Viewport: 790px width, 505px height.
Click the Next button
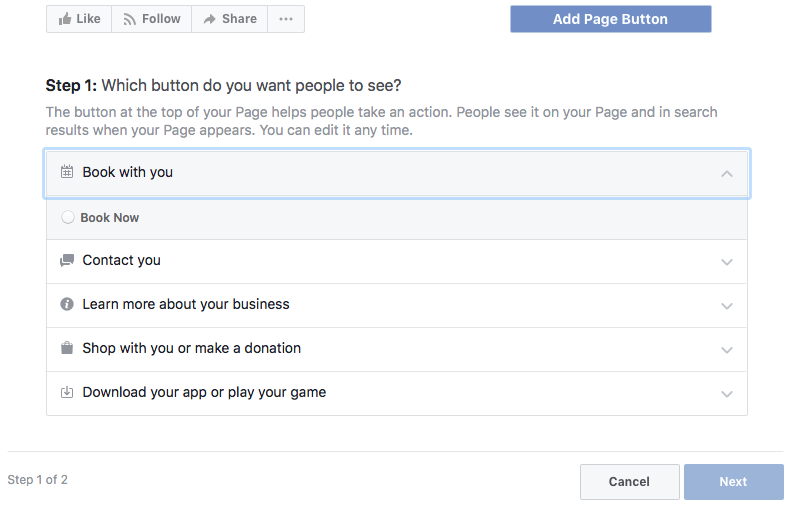tap(733, 482)
